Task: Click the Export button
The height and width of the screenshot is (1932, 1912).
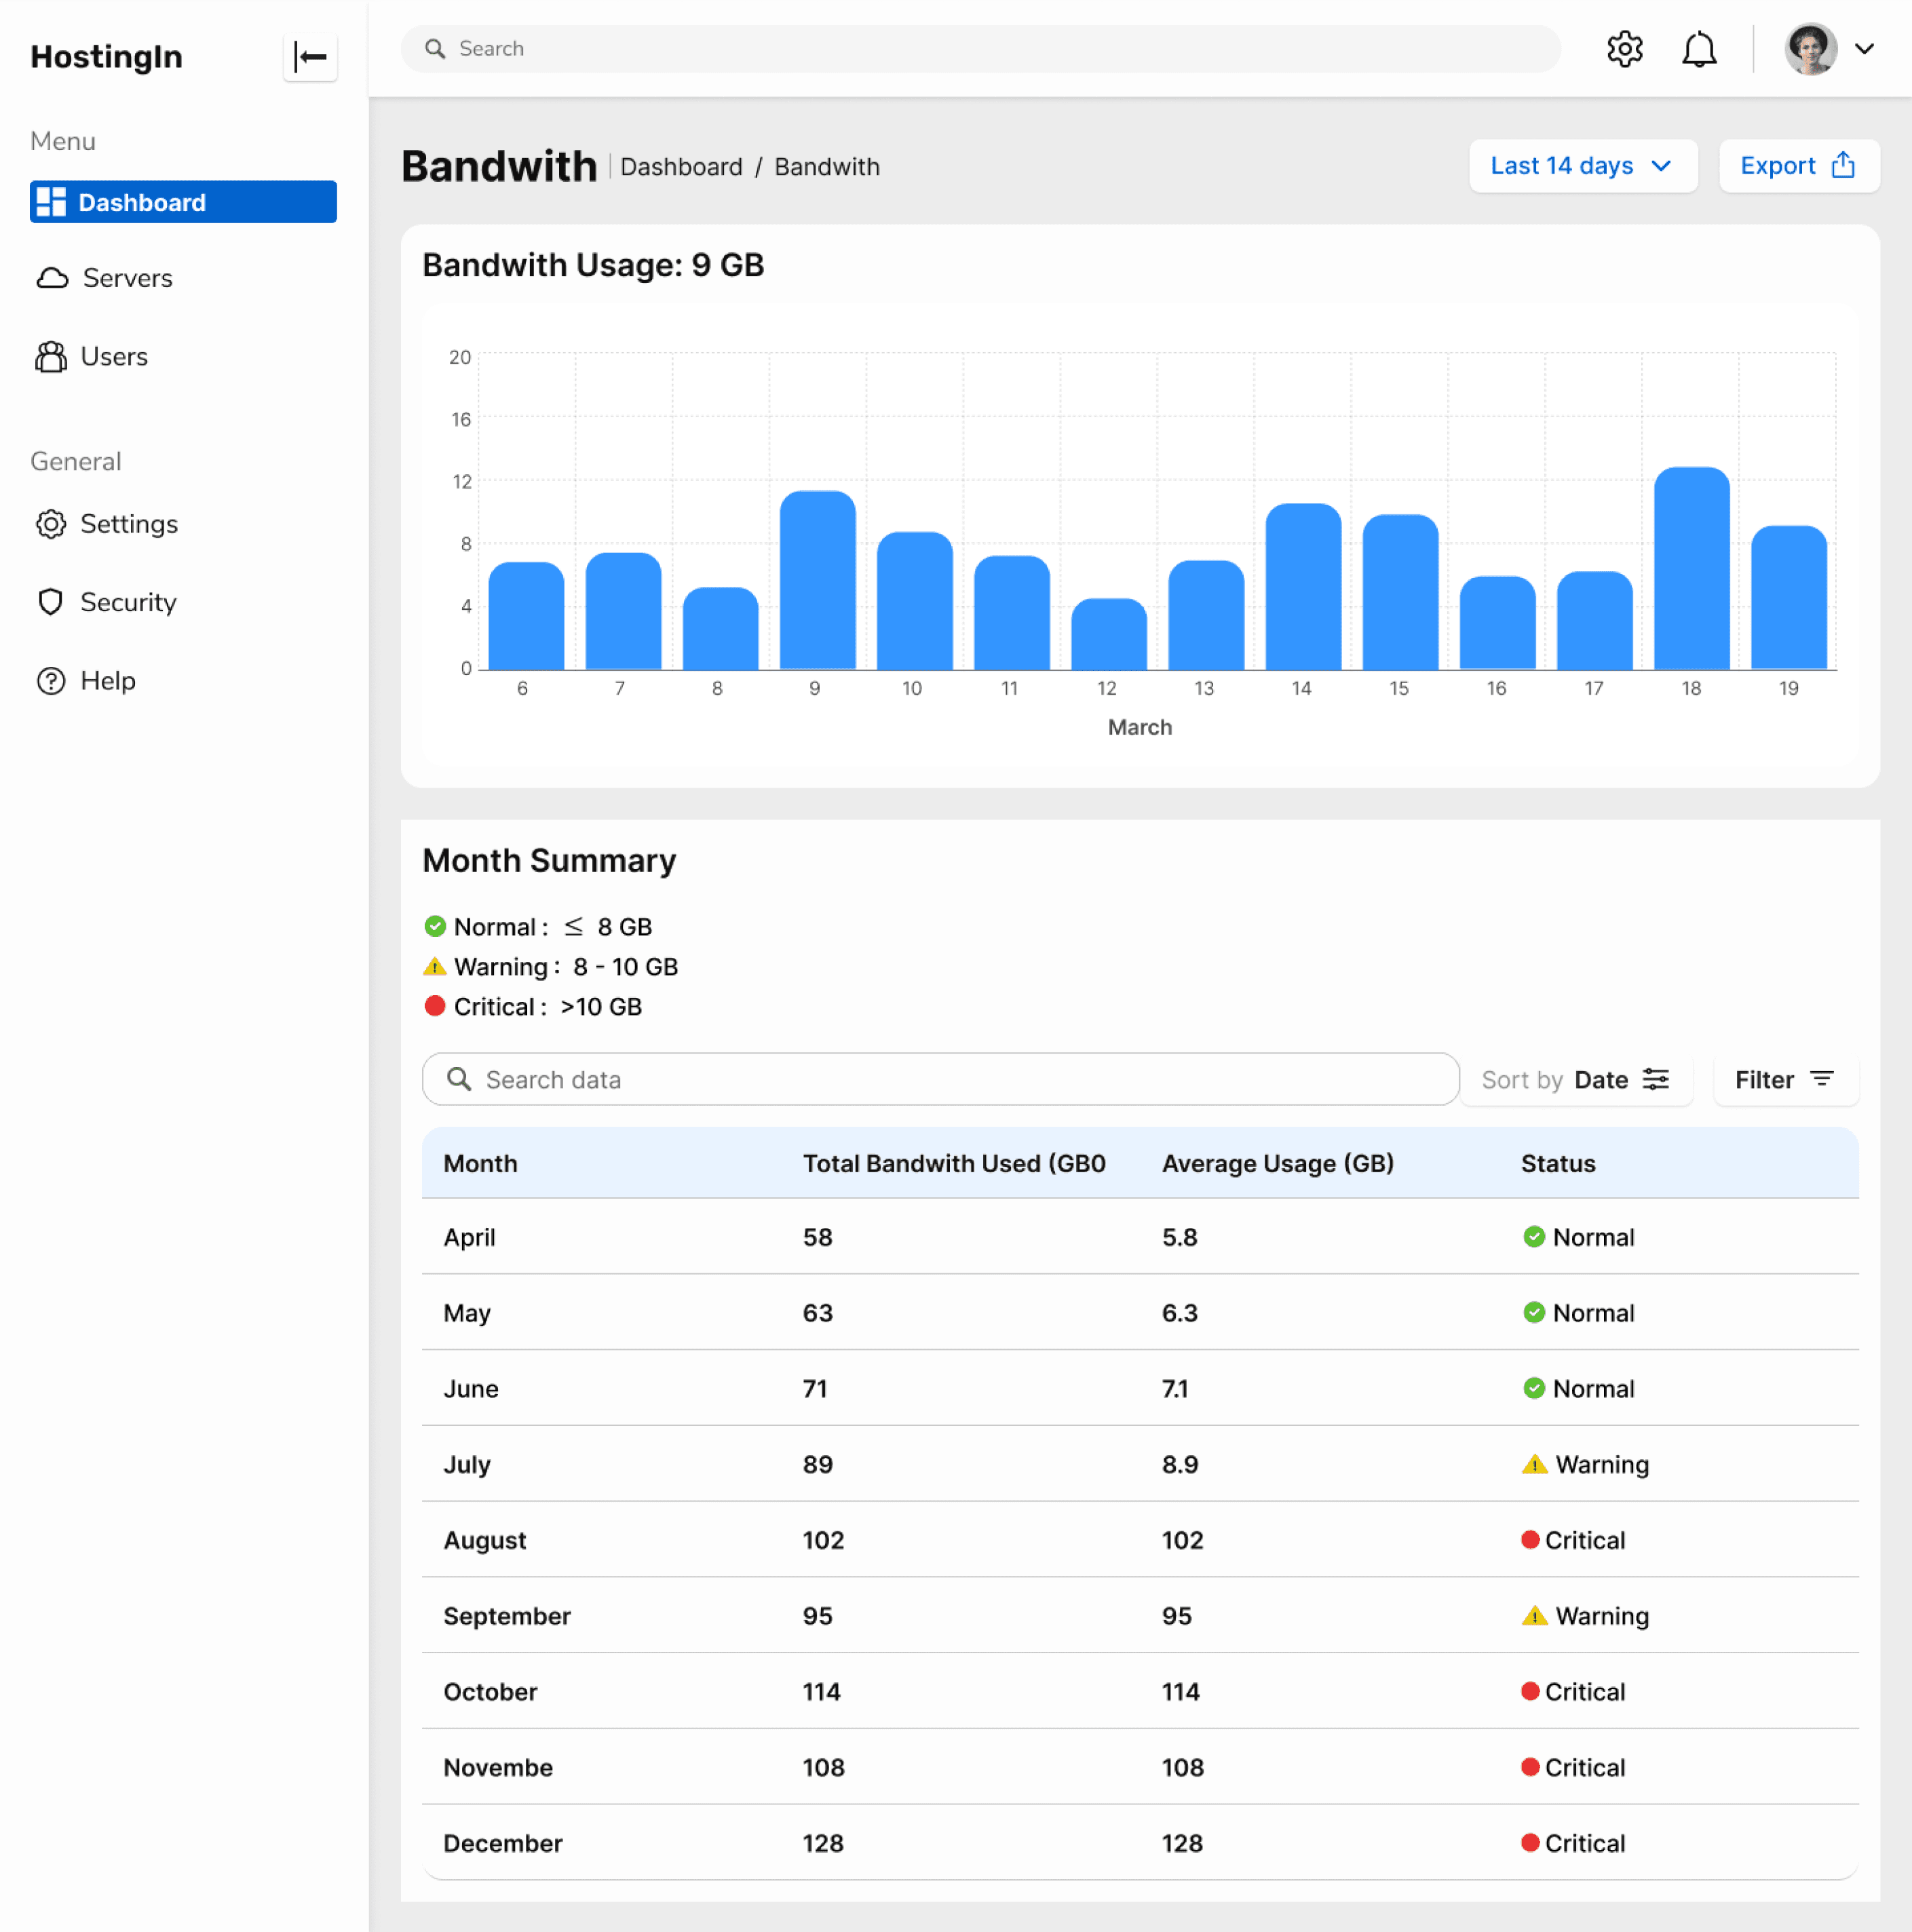Action: pos(1798,166)
